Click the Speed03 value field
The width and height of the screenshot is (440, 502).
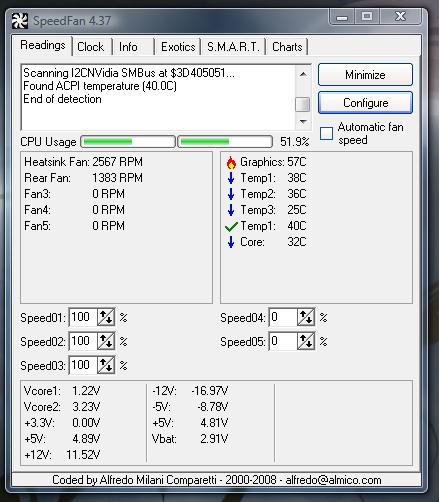point(83,365)
